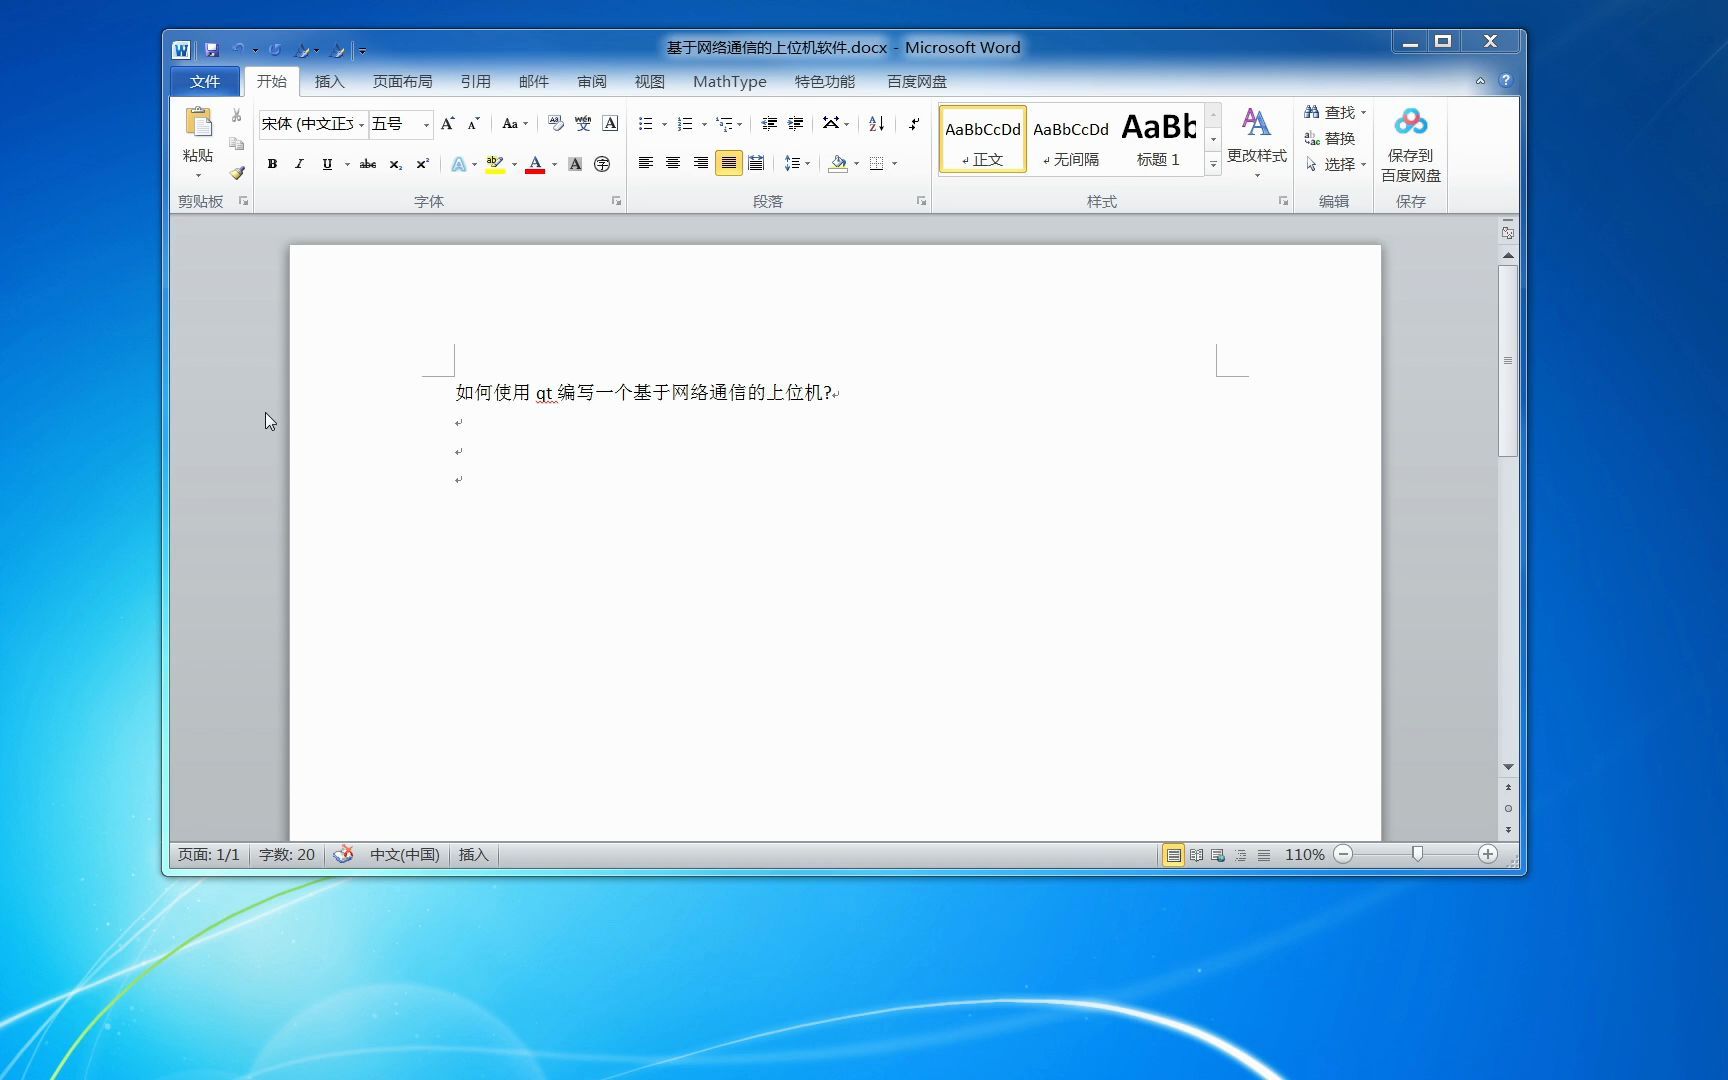Click the Distributed alignment icon
Viewport: 1728px width, 1080px height.
click(x=757, y=164)
